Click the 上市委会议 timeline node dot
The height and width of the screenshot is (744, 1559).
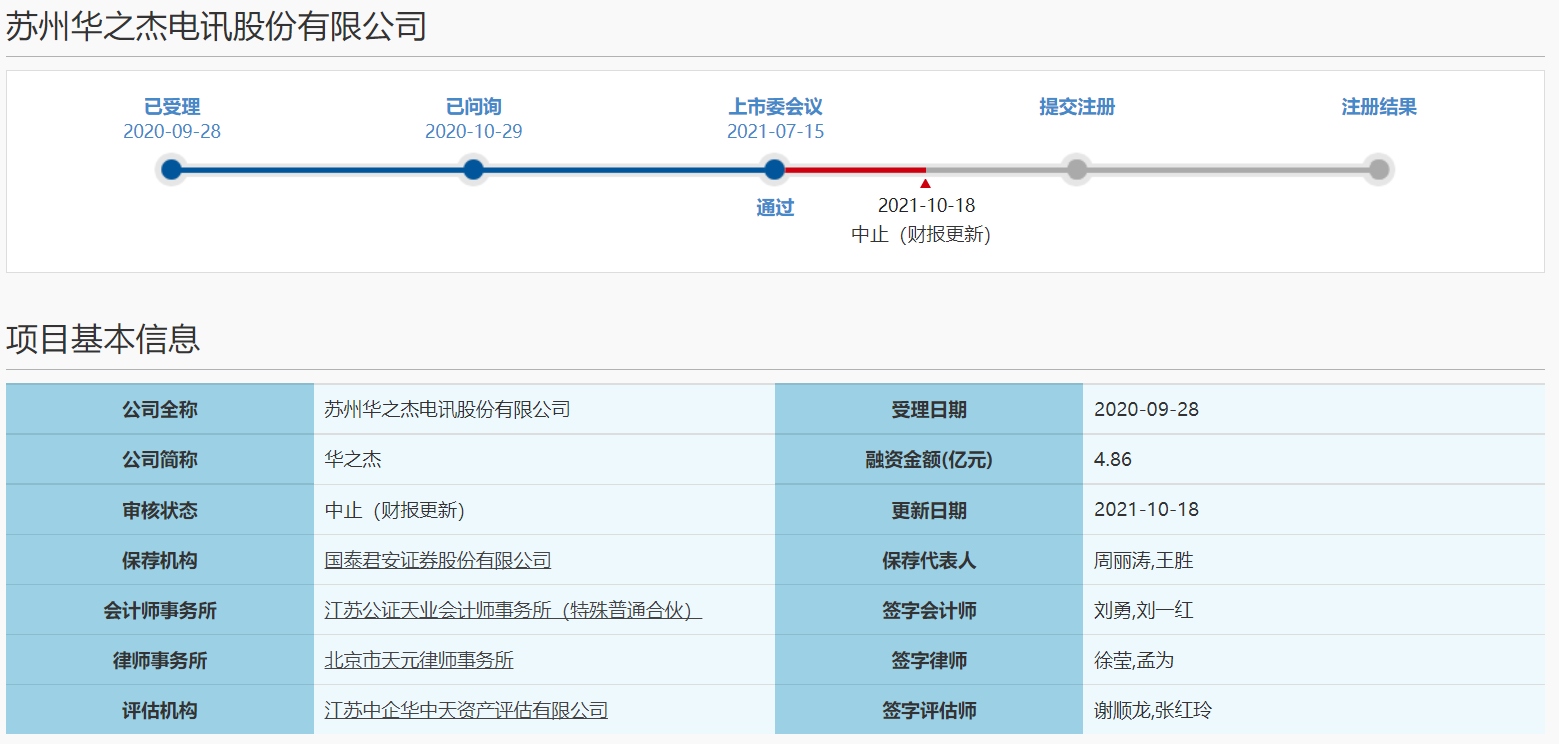775,170
